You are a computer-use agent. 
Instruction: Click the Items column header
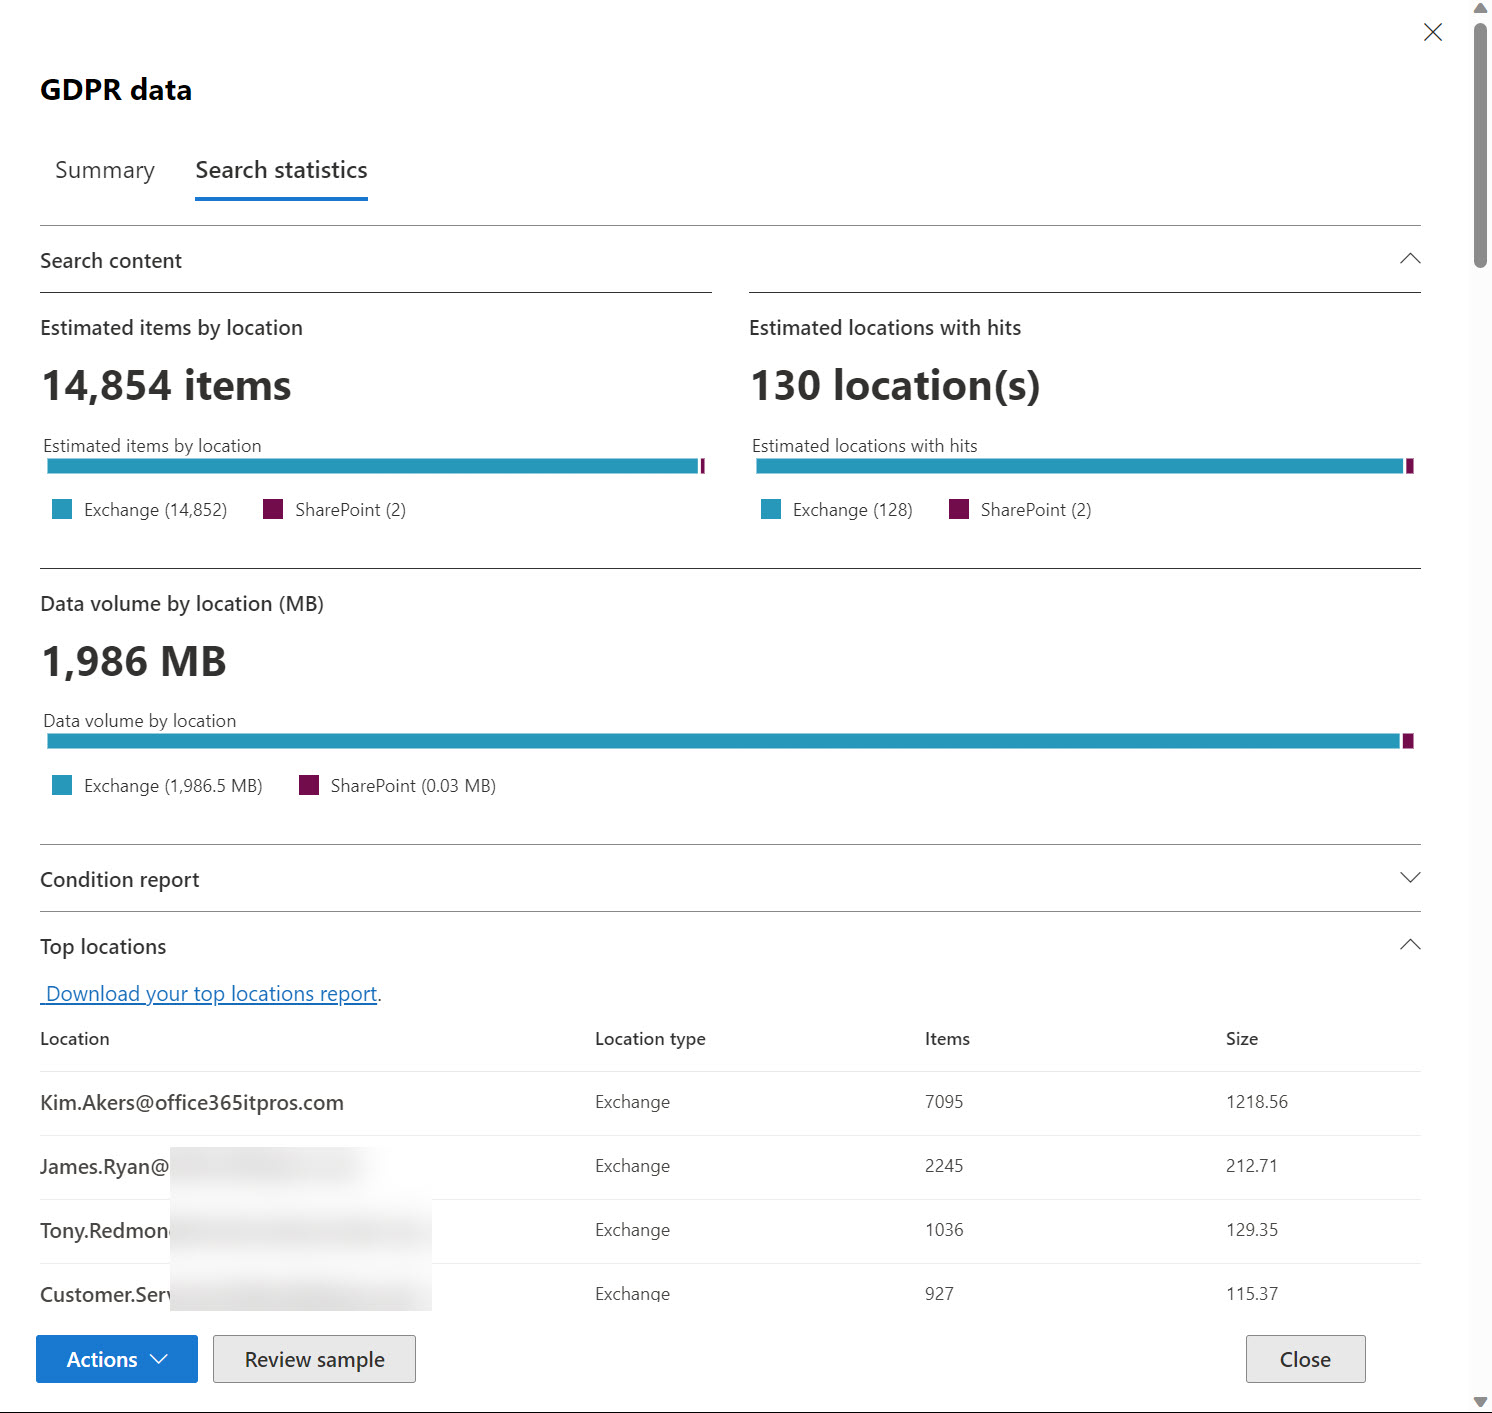pos(947,1039)
